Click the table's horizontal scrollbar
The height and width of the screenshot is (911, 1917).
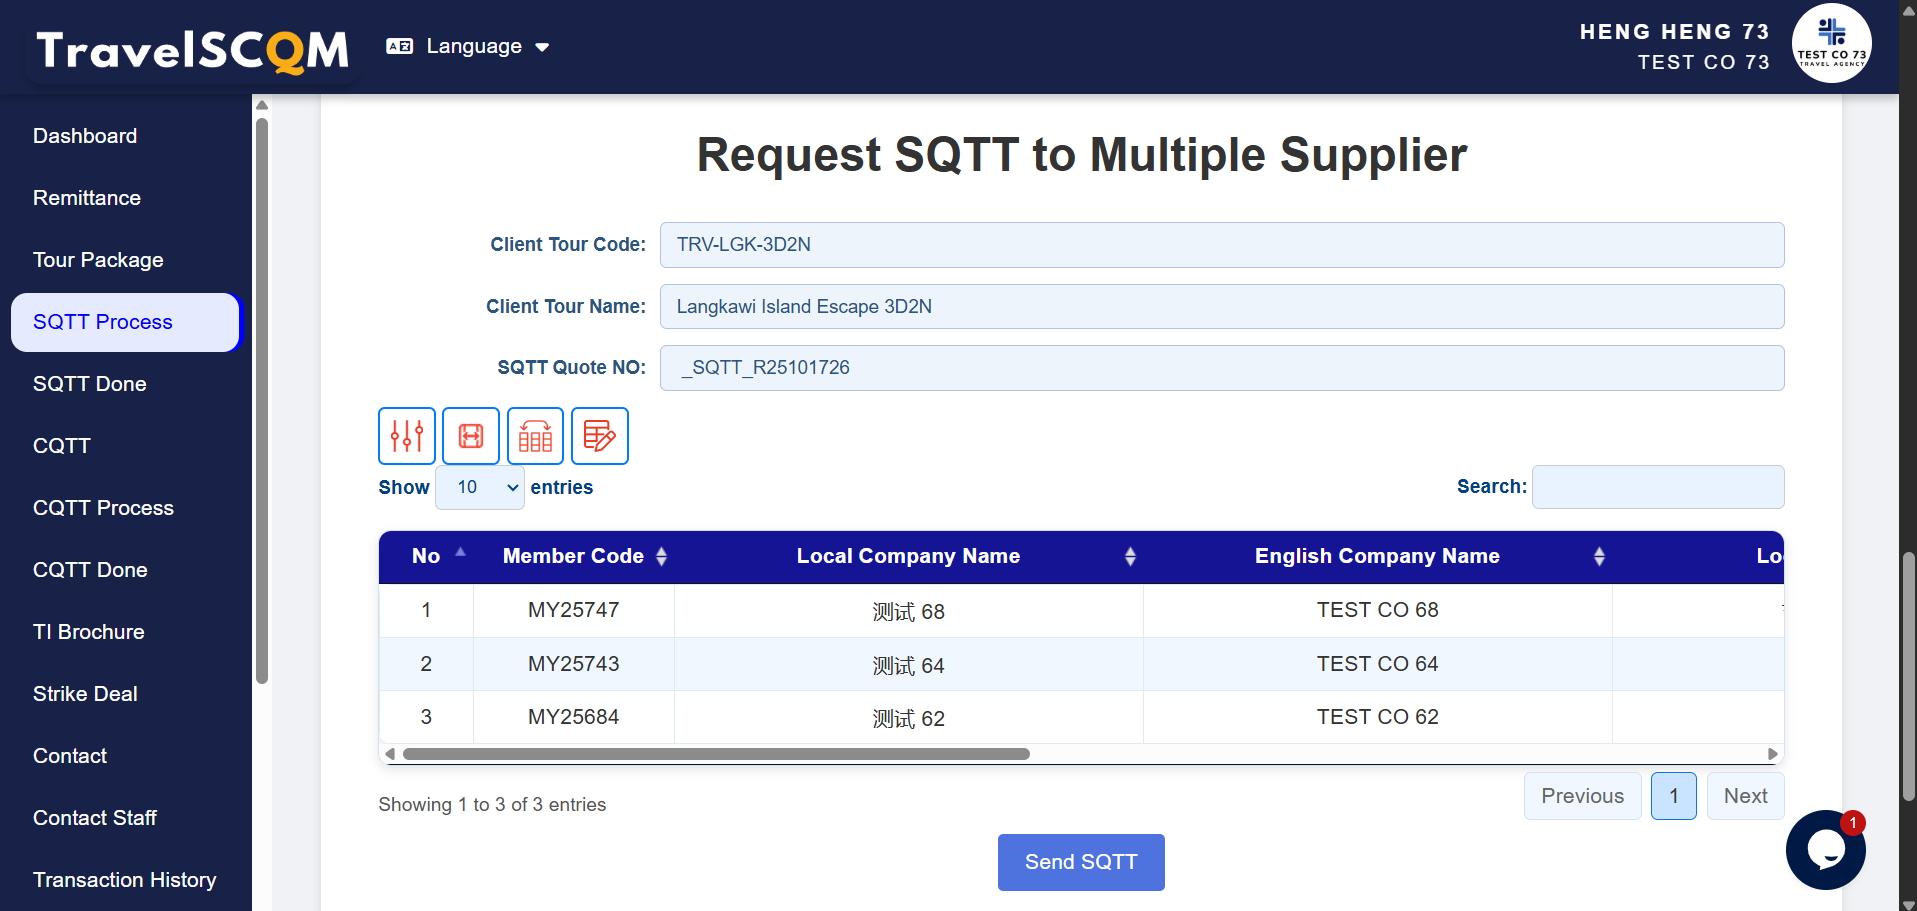(x=716, y=754)
